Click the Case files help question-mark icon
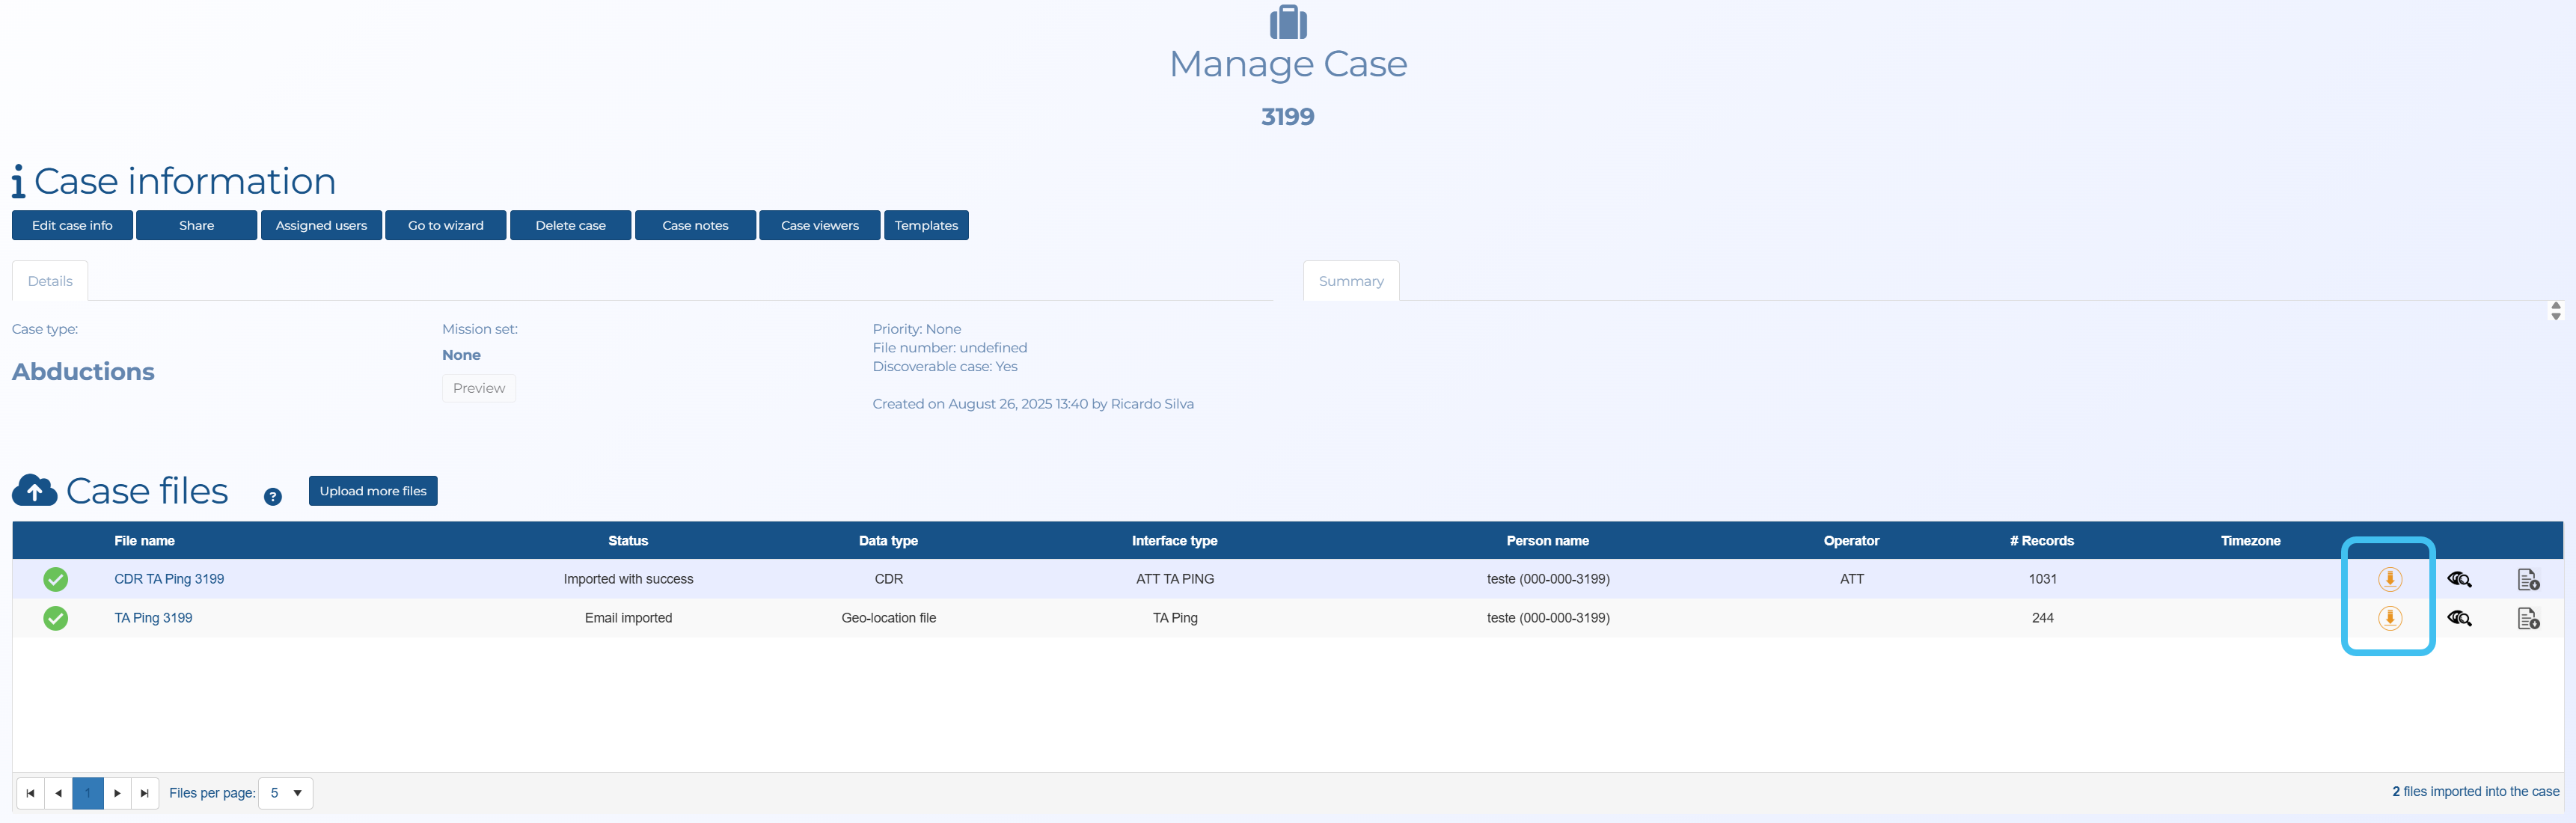 [x=272, y=496]
